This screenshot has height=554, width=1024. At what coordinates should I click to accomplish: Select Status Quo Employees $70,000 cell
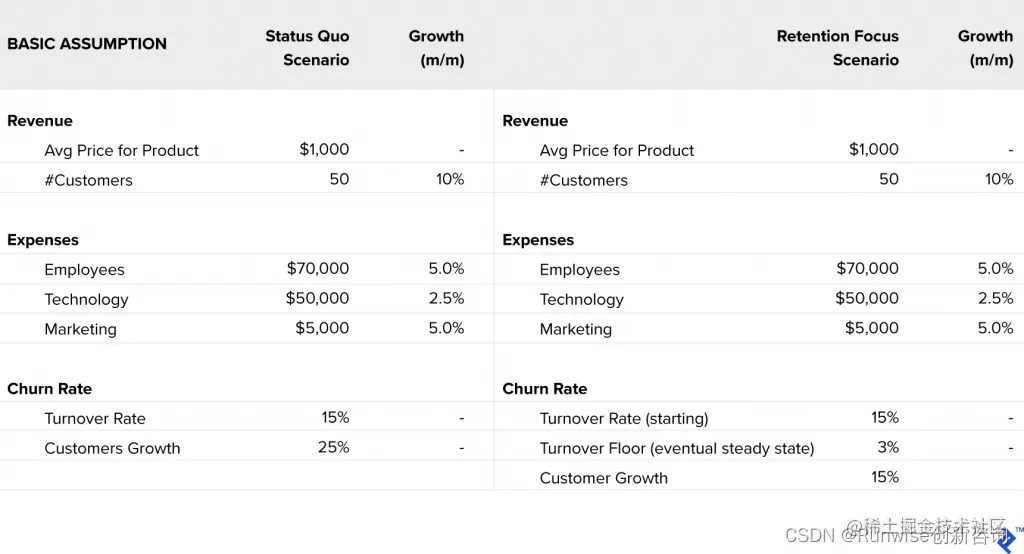point(318,269)
